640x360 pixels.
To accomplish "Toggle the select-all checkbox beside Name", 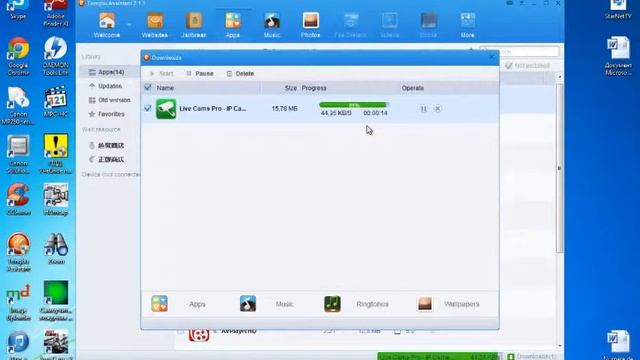I will click(x=148, y=87).
